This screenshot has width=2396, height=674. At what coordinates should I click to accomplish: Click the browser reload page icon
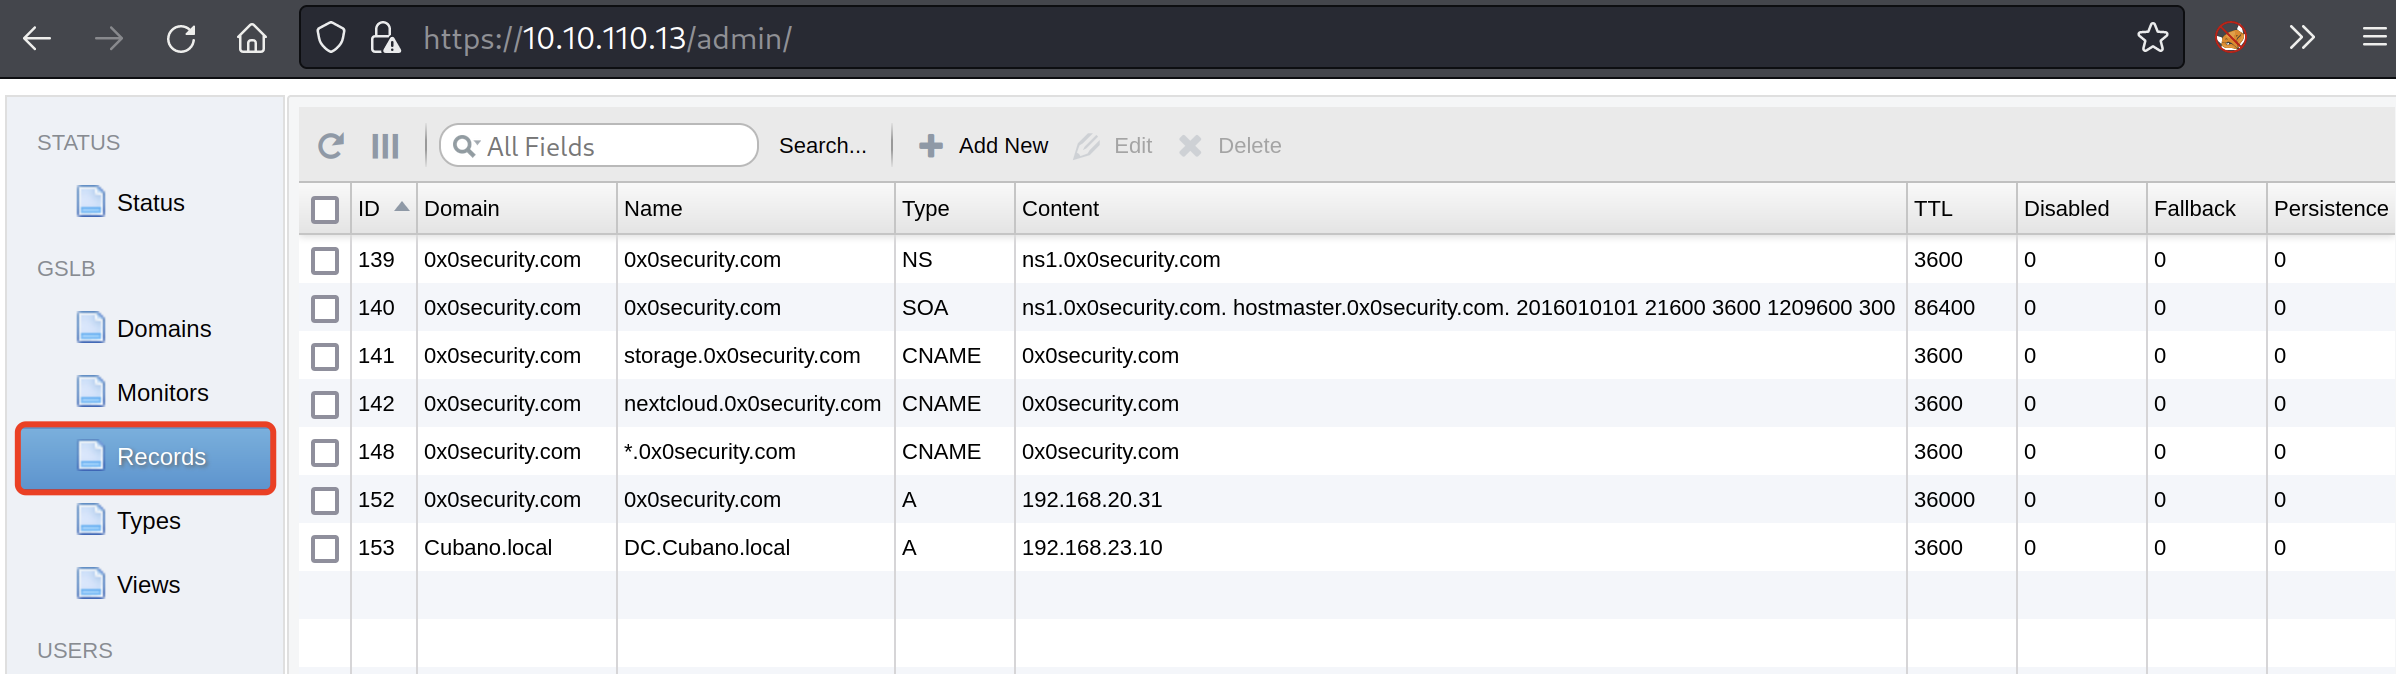point(181,39)
